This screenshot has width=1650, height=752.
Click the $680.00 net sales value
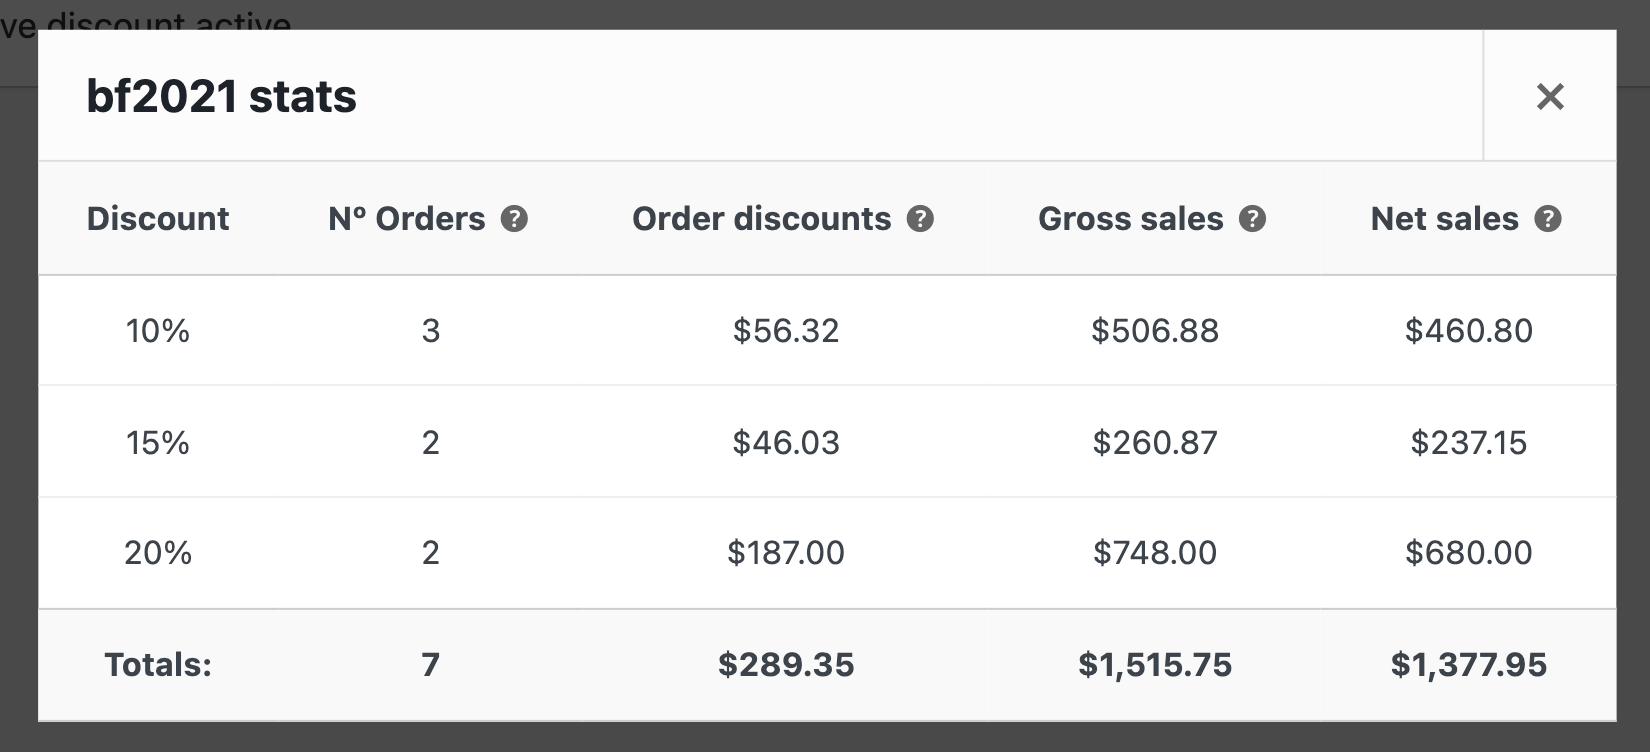click(x=1469, y=552)
